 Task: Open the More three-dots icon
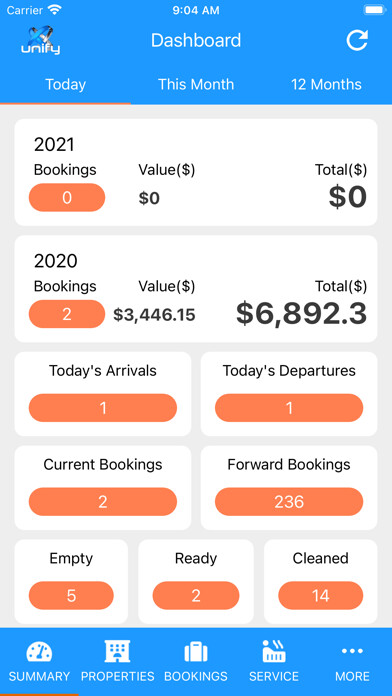(x=352, y=651)
